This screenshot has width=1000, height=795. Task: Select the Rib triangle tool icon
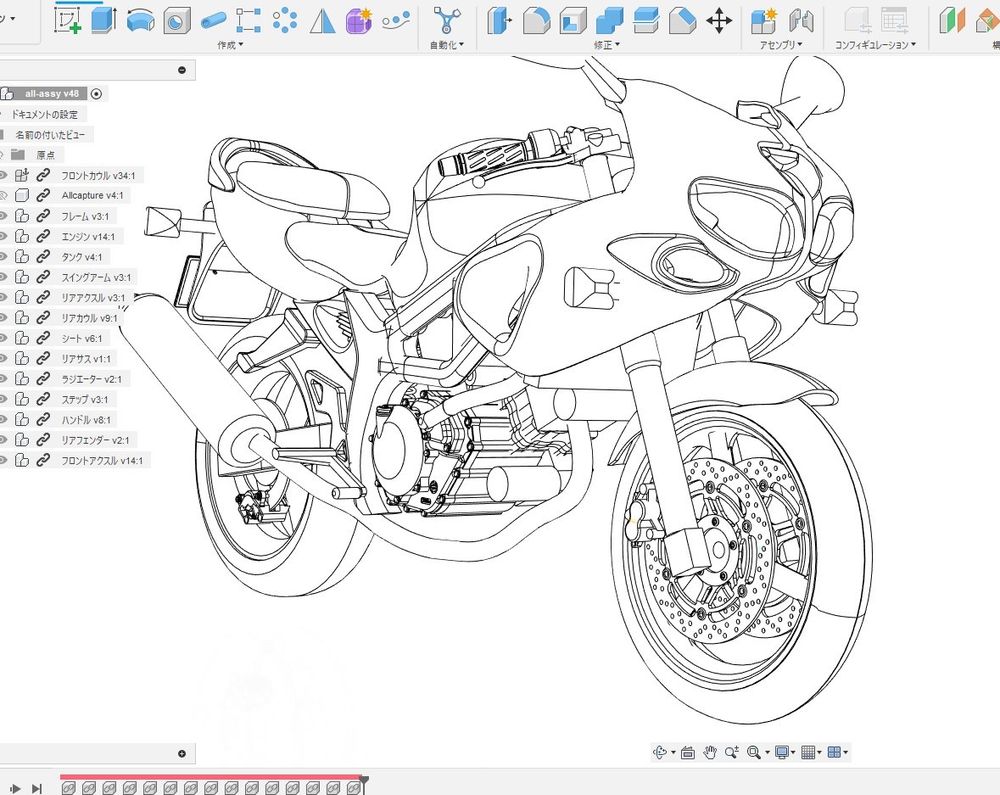click(x=322, y=20)
